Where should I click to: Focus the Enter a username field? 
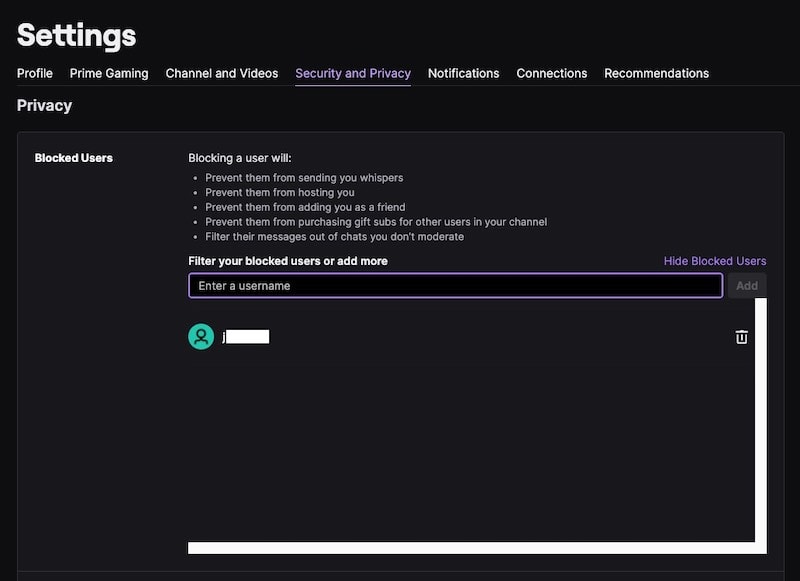(456, 286)
